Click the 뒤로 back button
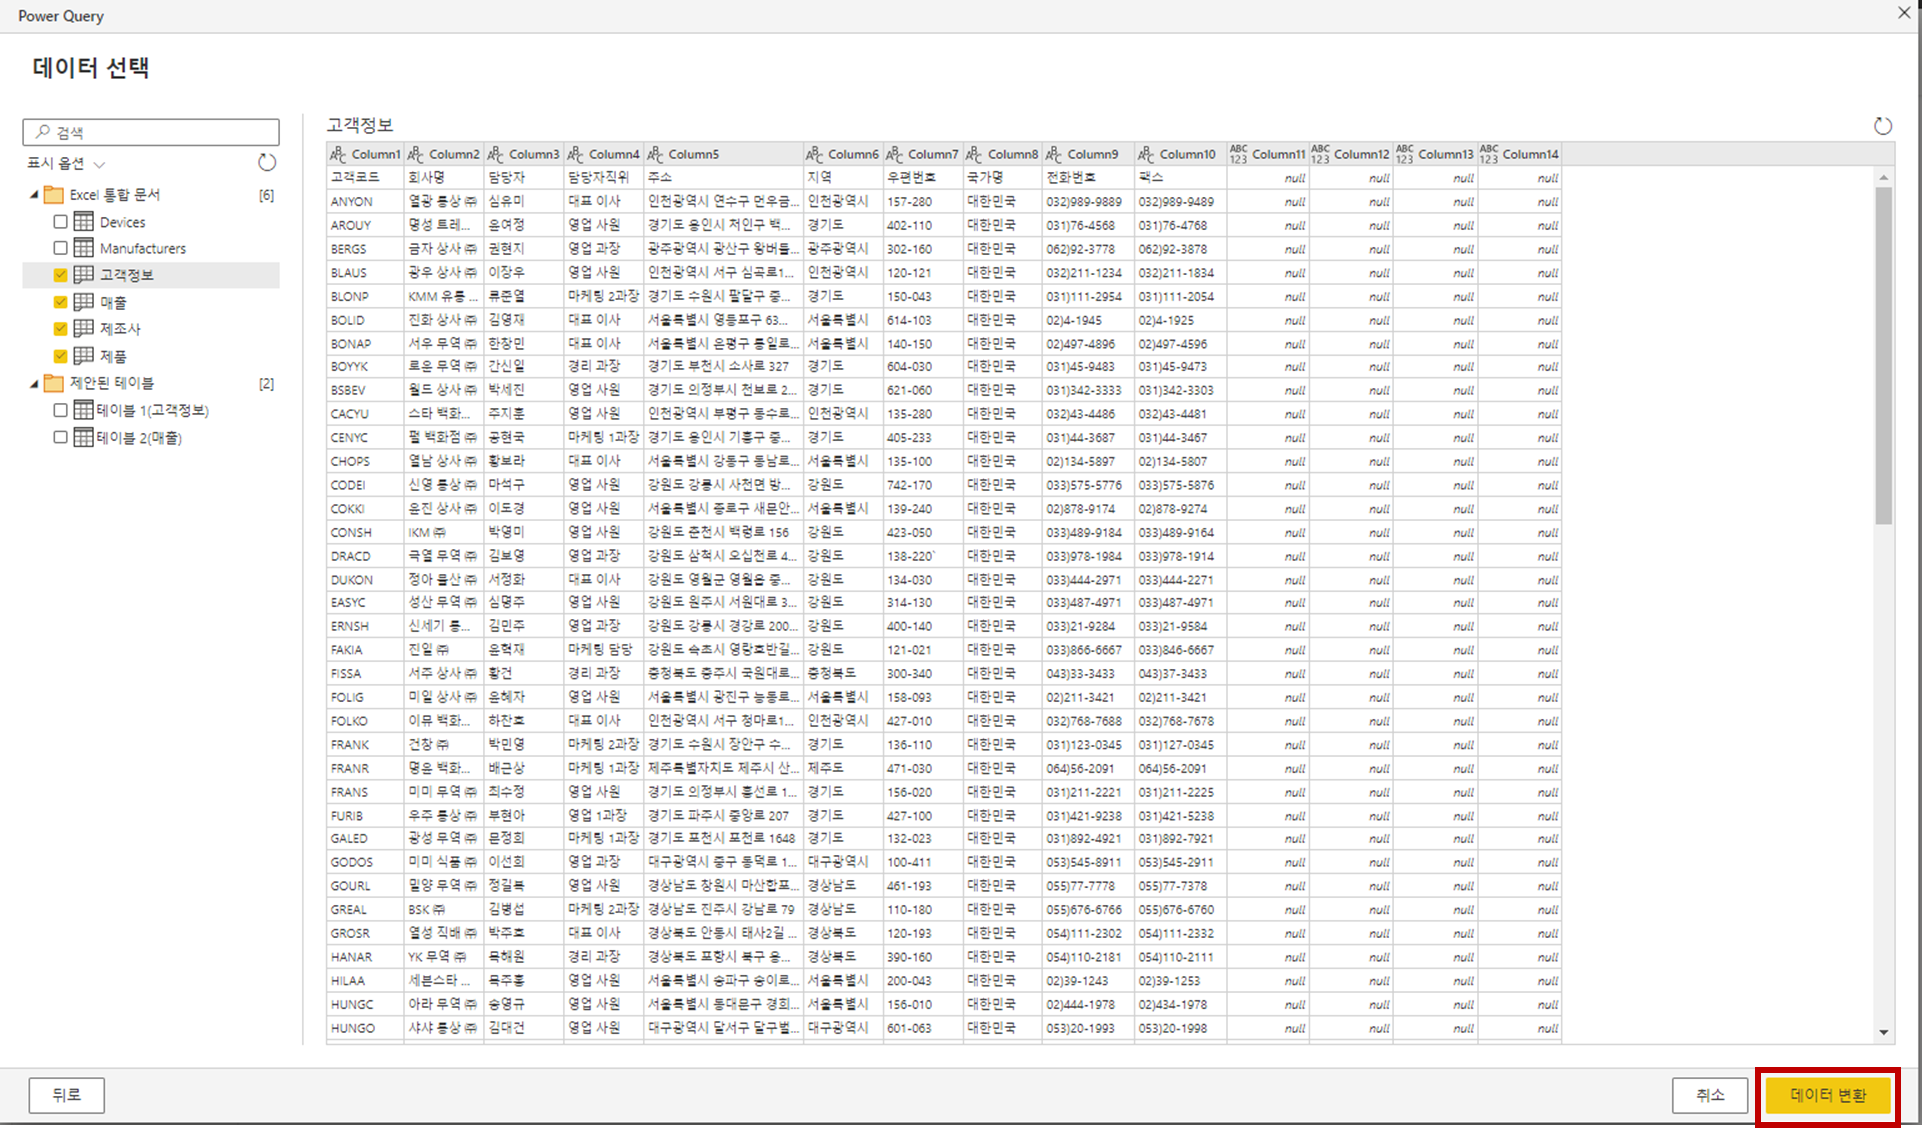Viewport: 1922px width, 1128px height. [66, 1095]
